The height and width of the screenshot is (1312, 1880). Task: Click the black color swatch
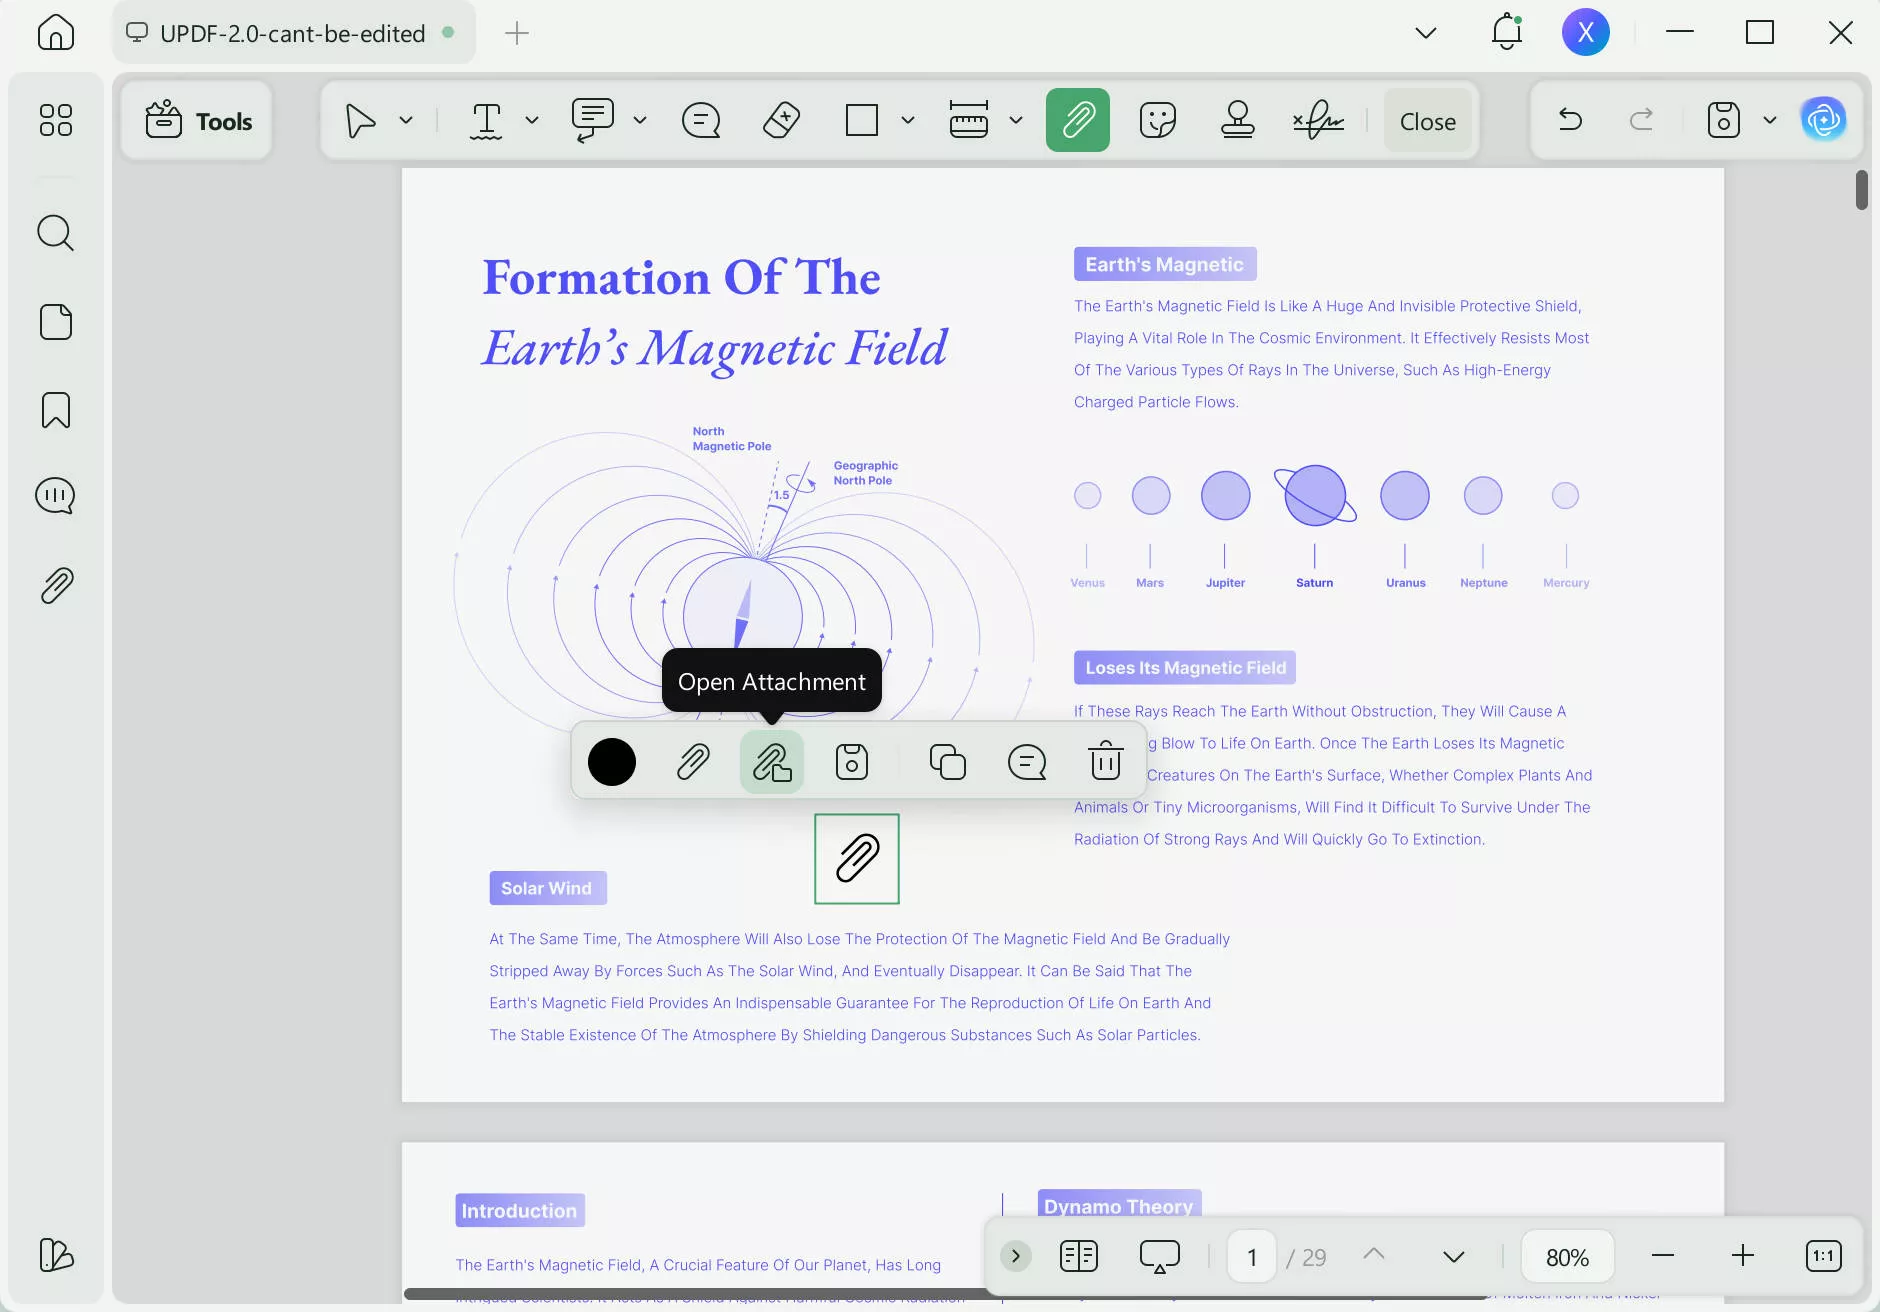click(612, 762)
